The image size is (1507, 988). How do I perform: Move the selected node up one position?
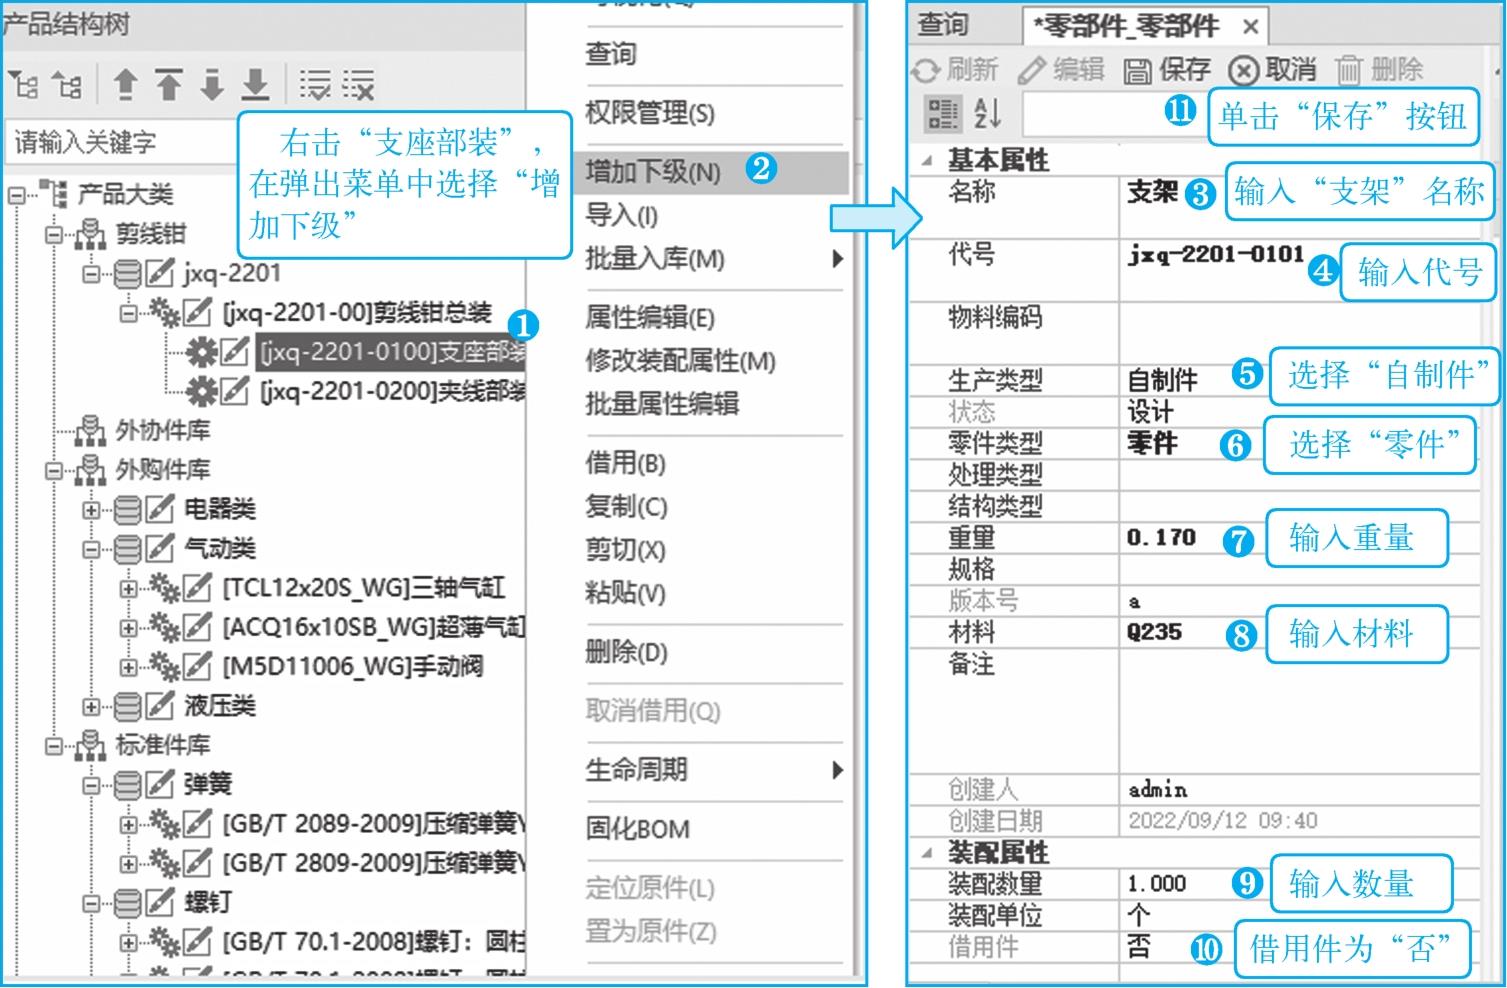coord(125,85)
